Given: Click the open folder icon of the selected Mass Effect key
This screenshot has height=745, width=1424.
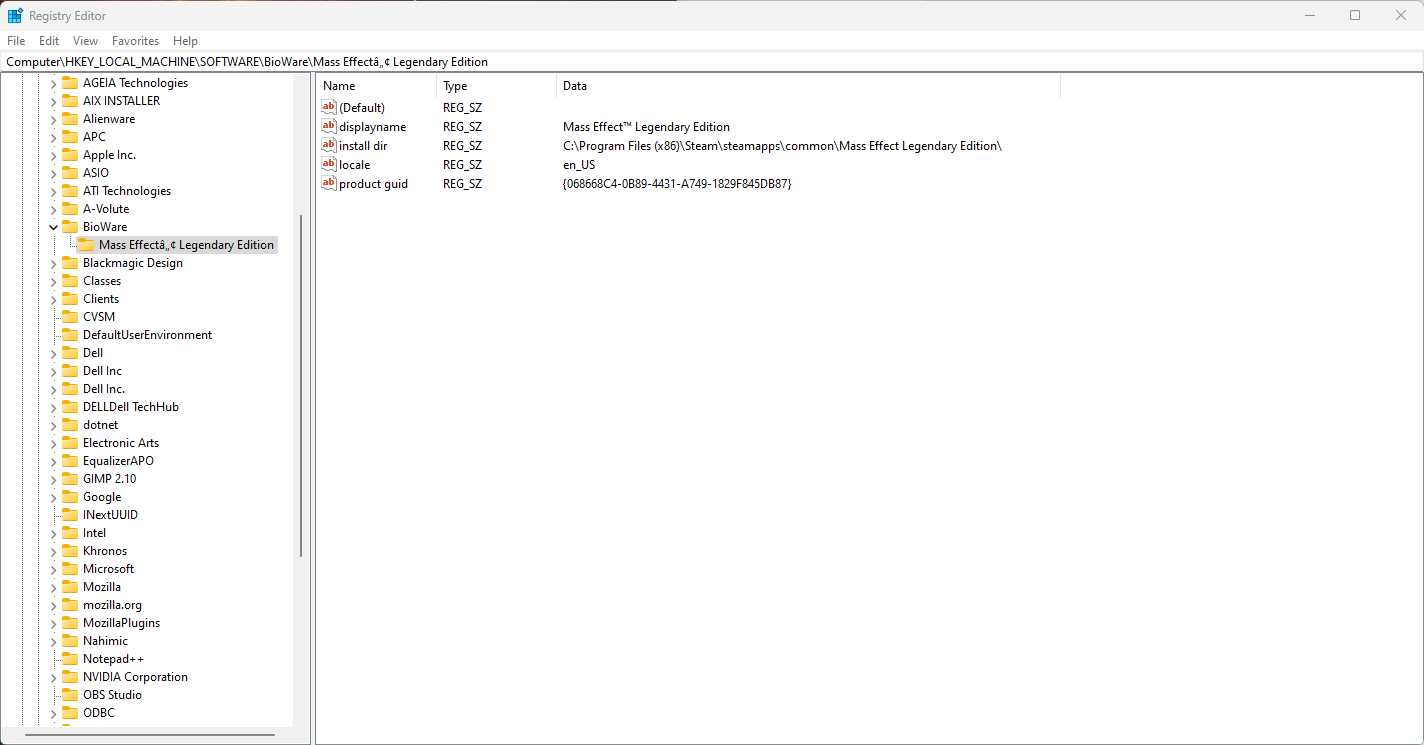Looking at the screenshot, I should pos(86,245).
